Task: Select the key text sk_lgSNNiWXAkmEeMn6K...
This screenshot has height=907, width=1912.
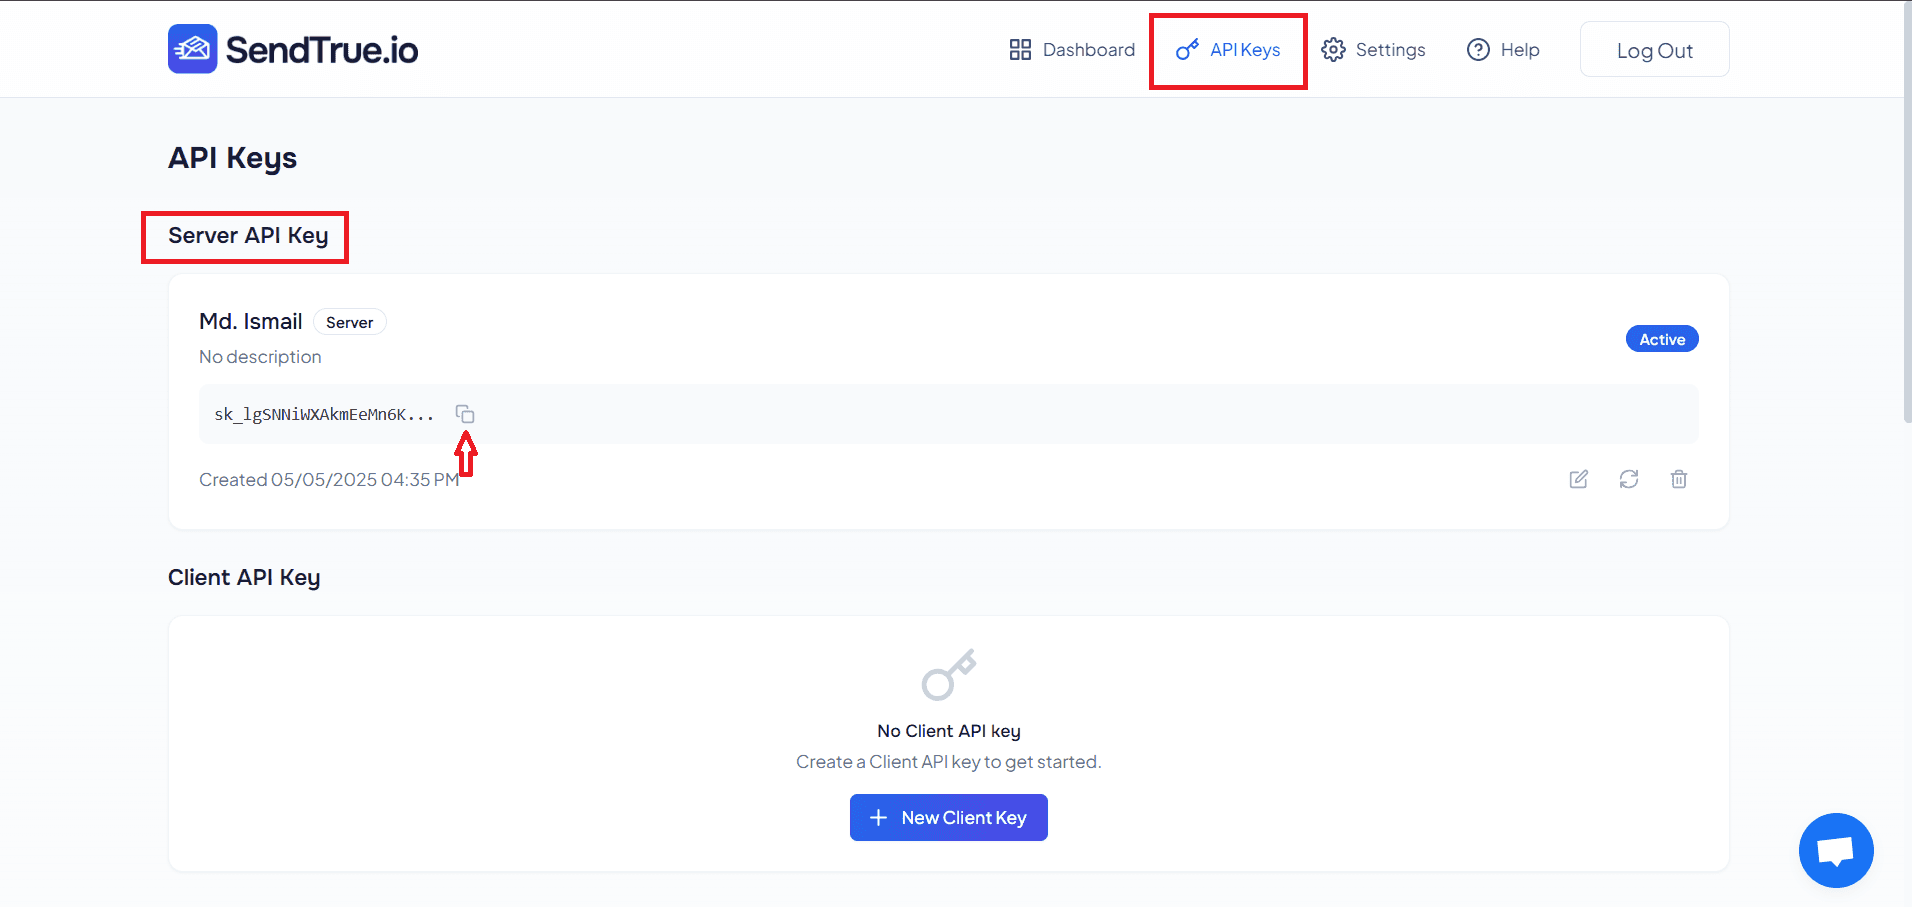Action: click(324, 414)
